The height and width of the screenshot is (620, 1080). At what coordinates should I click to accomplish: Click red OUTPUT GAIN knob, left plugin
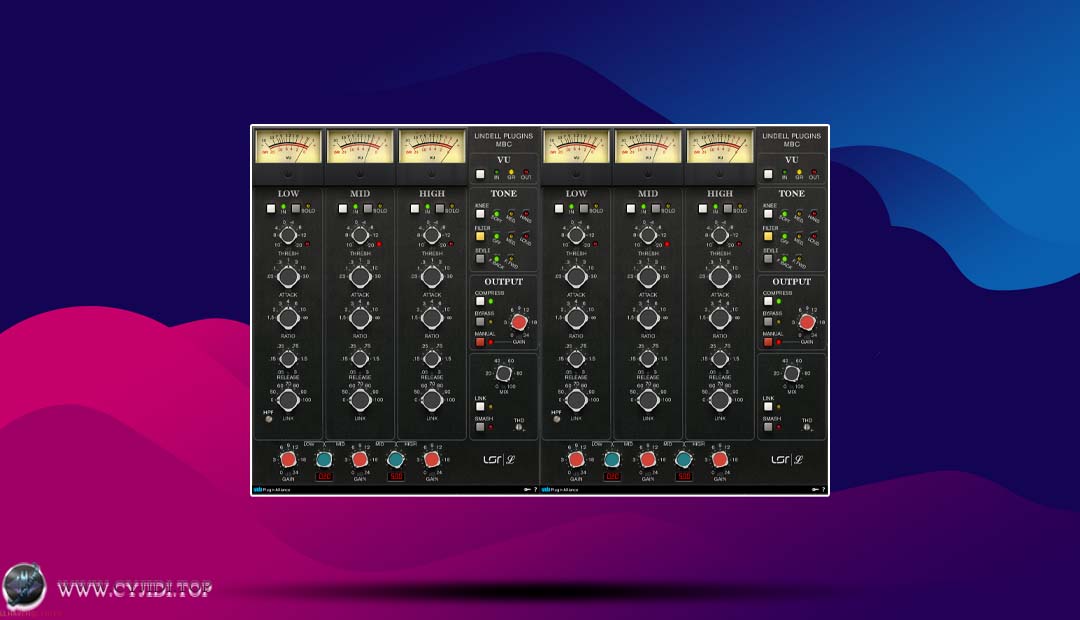coord(519,322)
